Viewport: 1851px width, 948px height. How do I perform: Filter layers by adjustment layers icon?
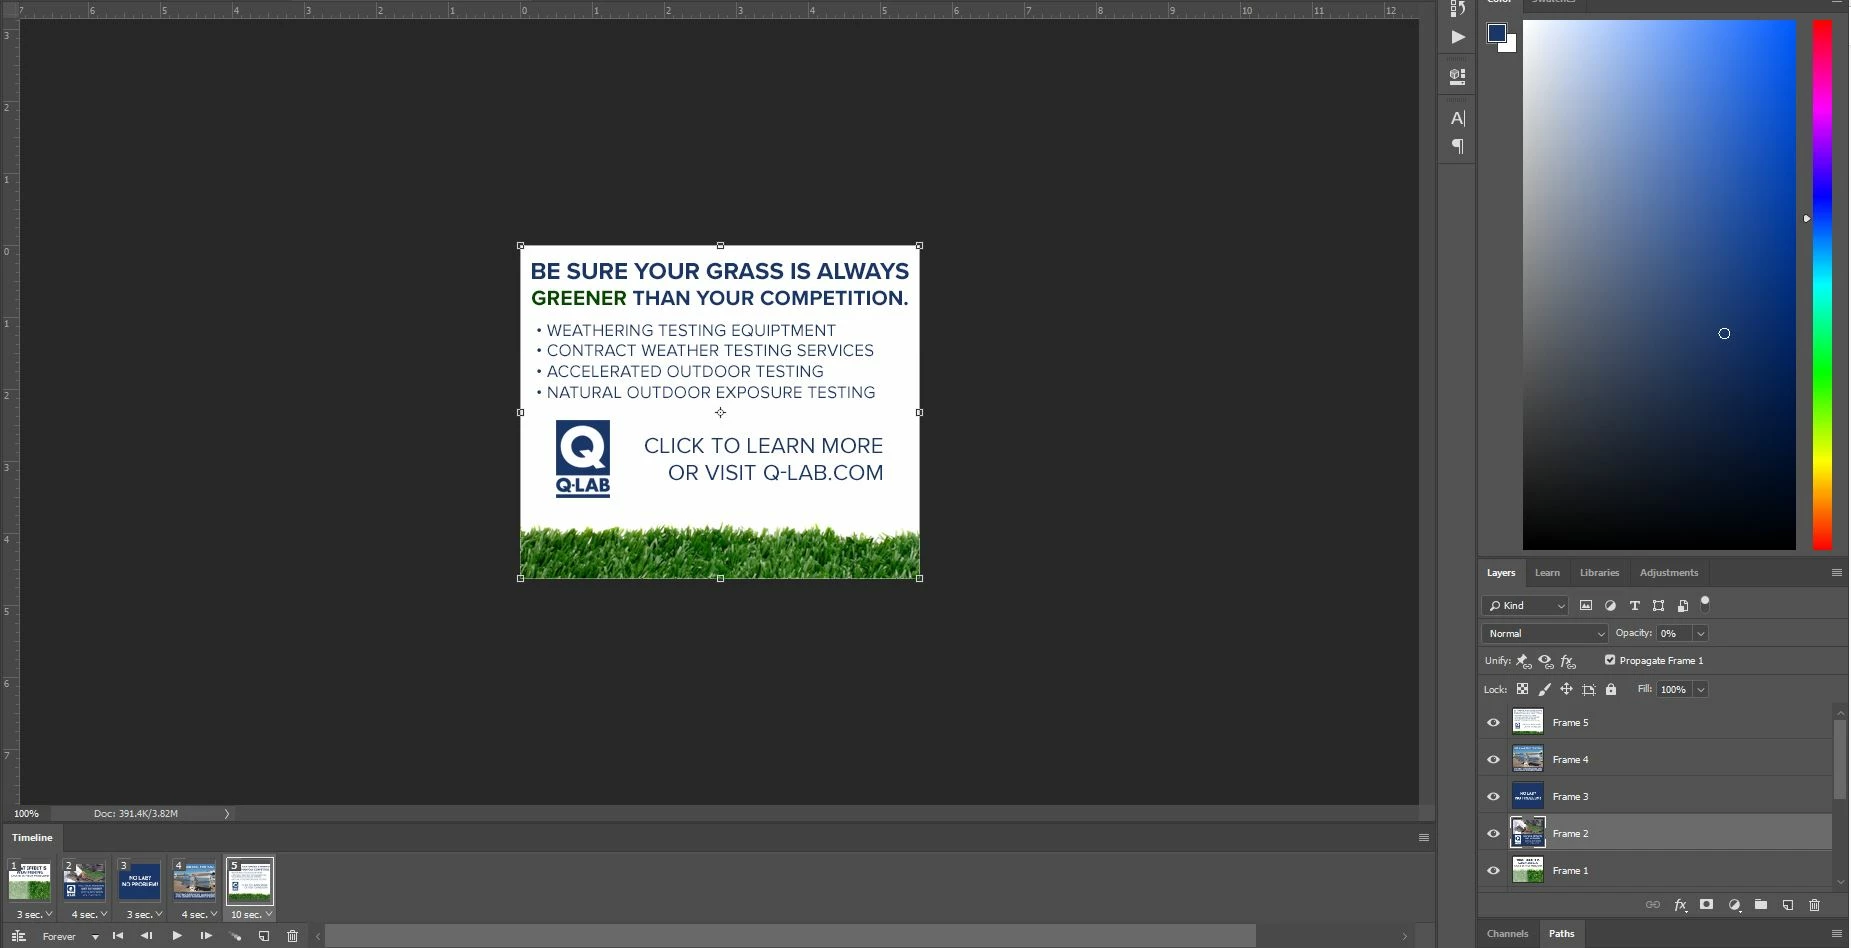point(1610,605)
